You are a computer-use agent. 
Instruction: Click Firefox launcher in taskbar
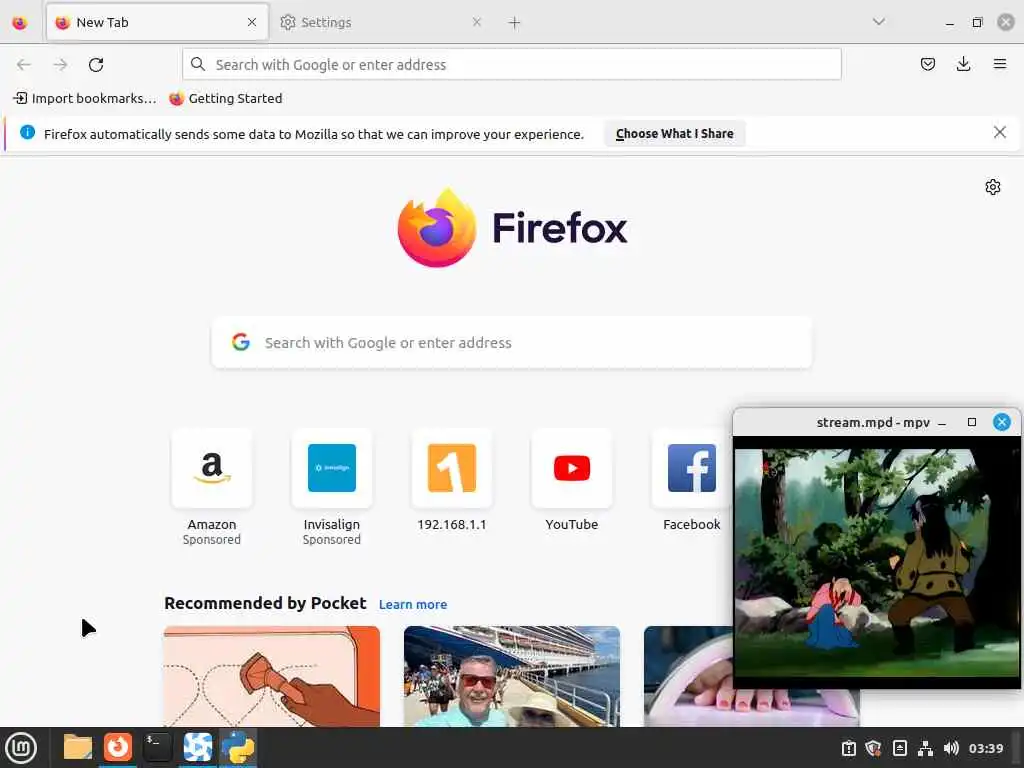click(118, 747)
